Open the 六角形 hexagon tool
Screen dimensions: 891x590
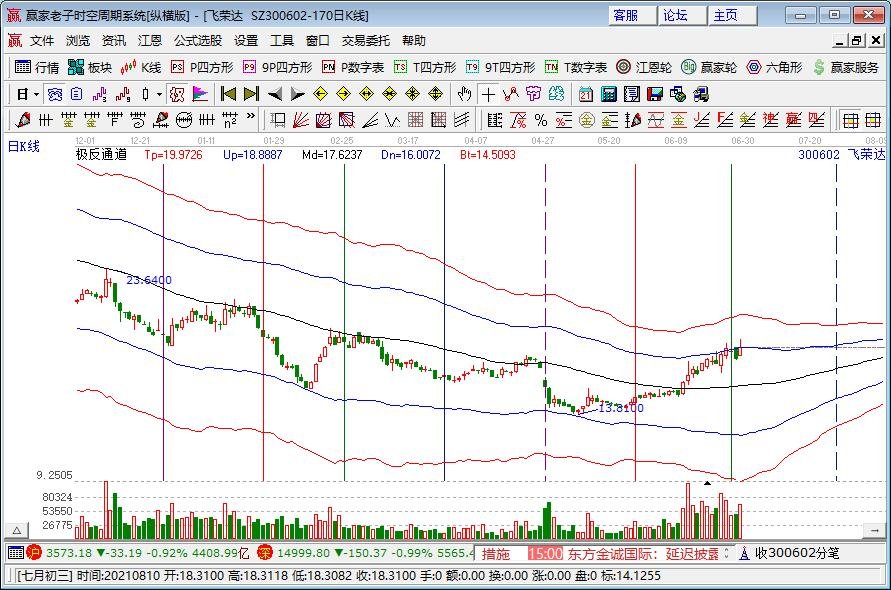coord(774,68)
